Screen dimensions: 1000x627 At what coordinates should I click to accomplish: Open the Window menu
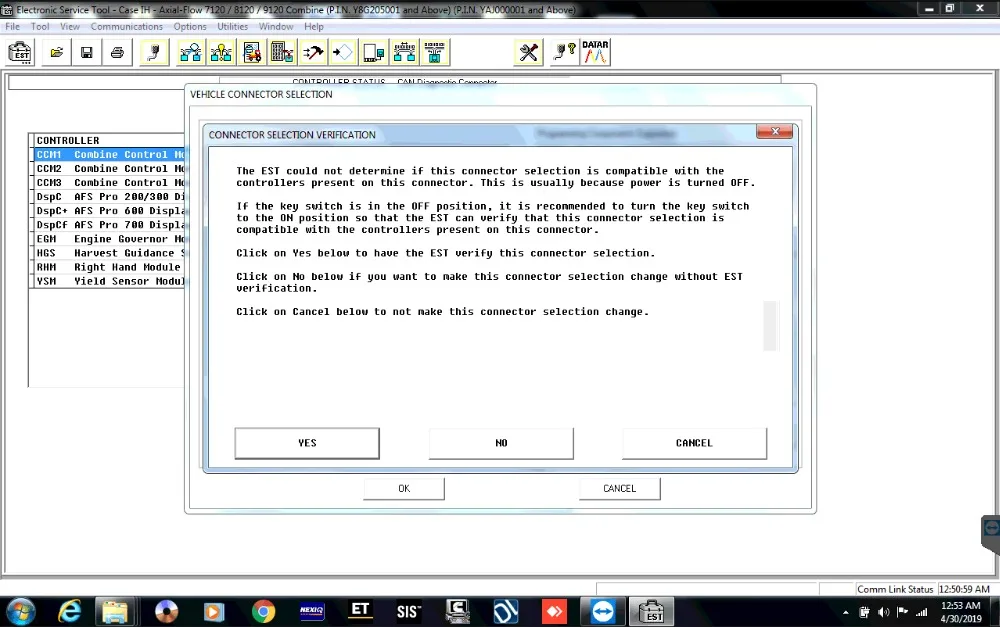[x=276, y=26]
